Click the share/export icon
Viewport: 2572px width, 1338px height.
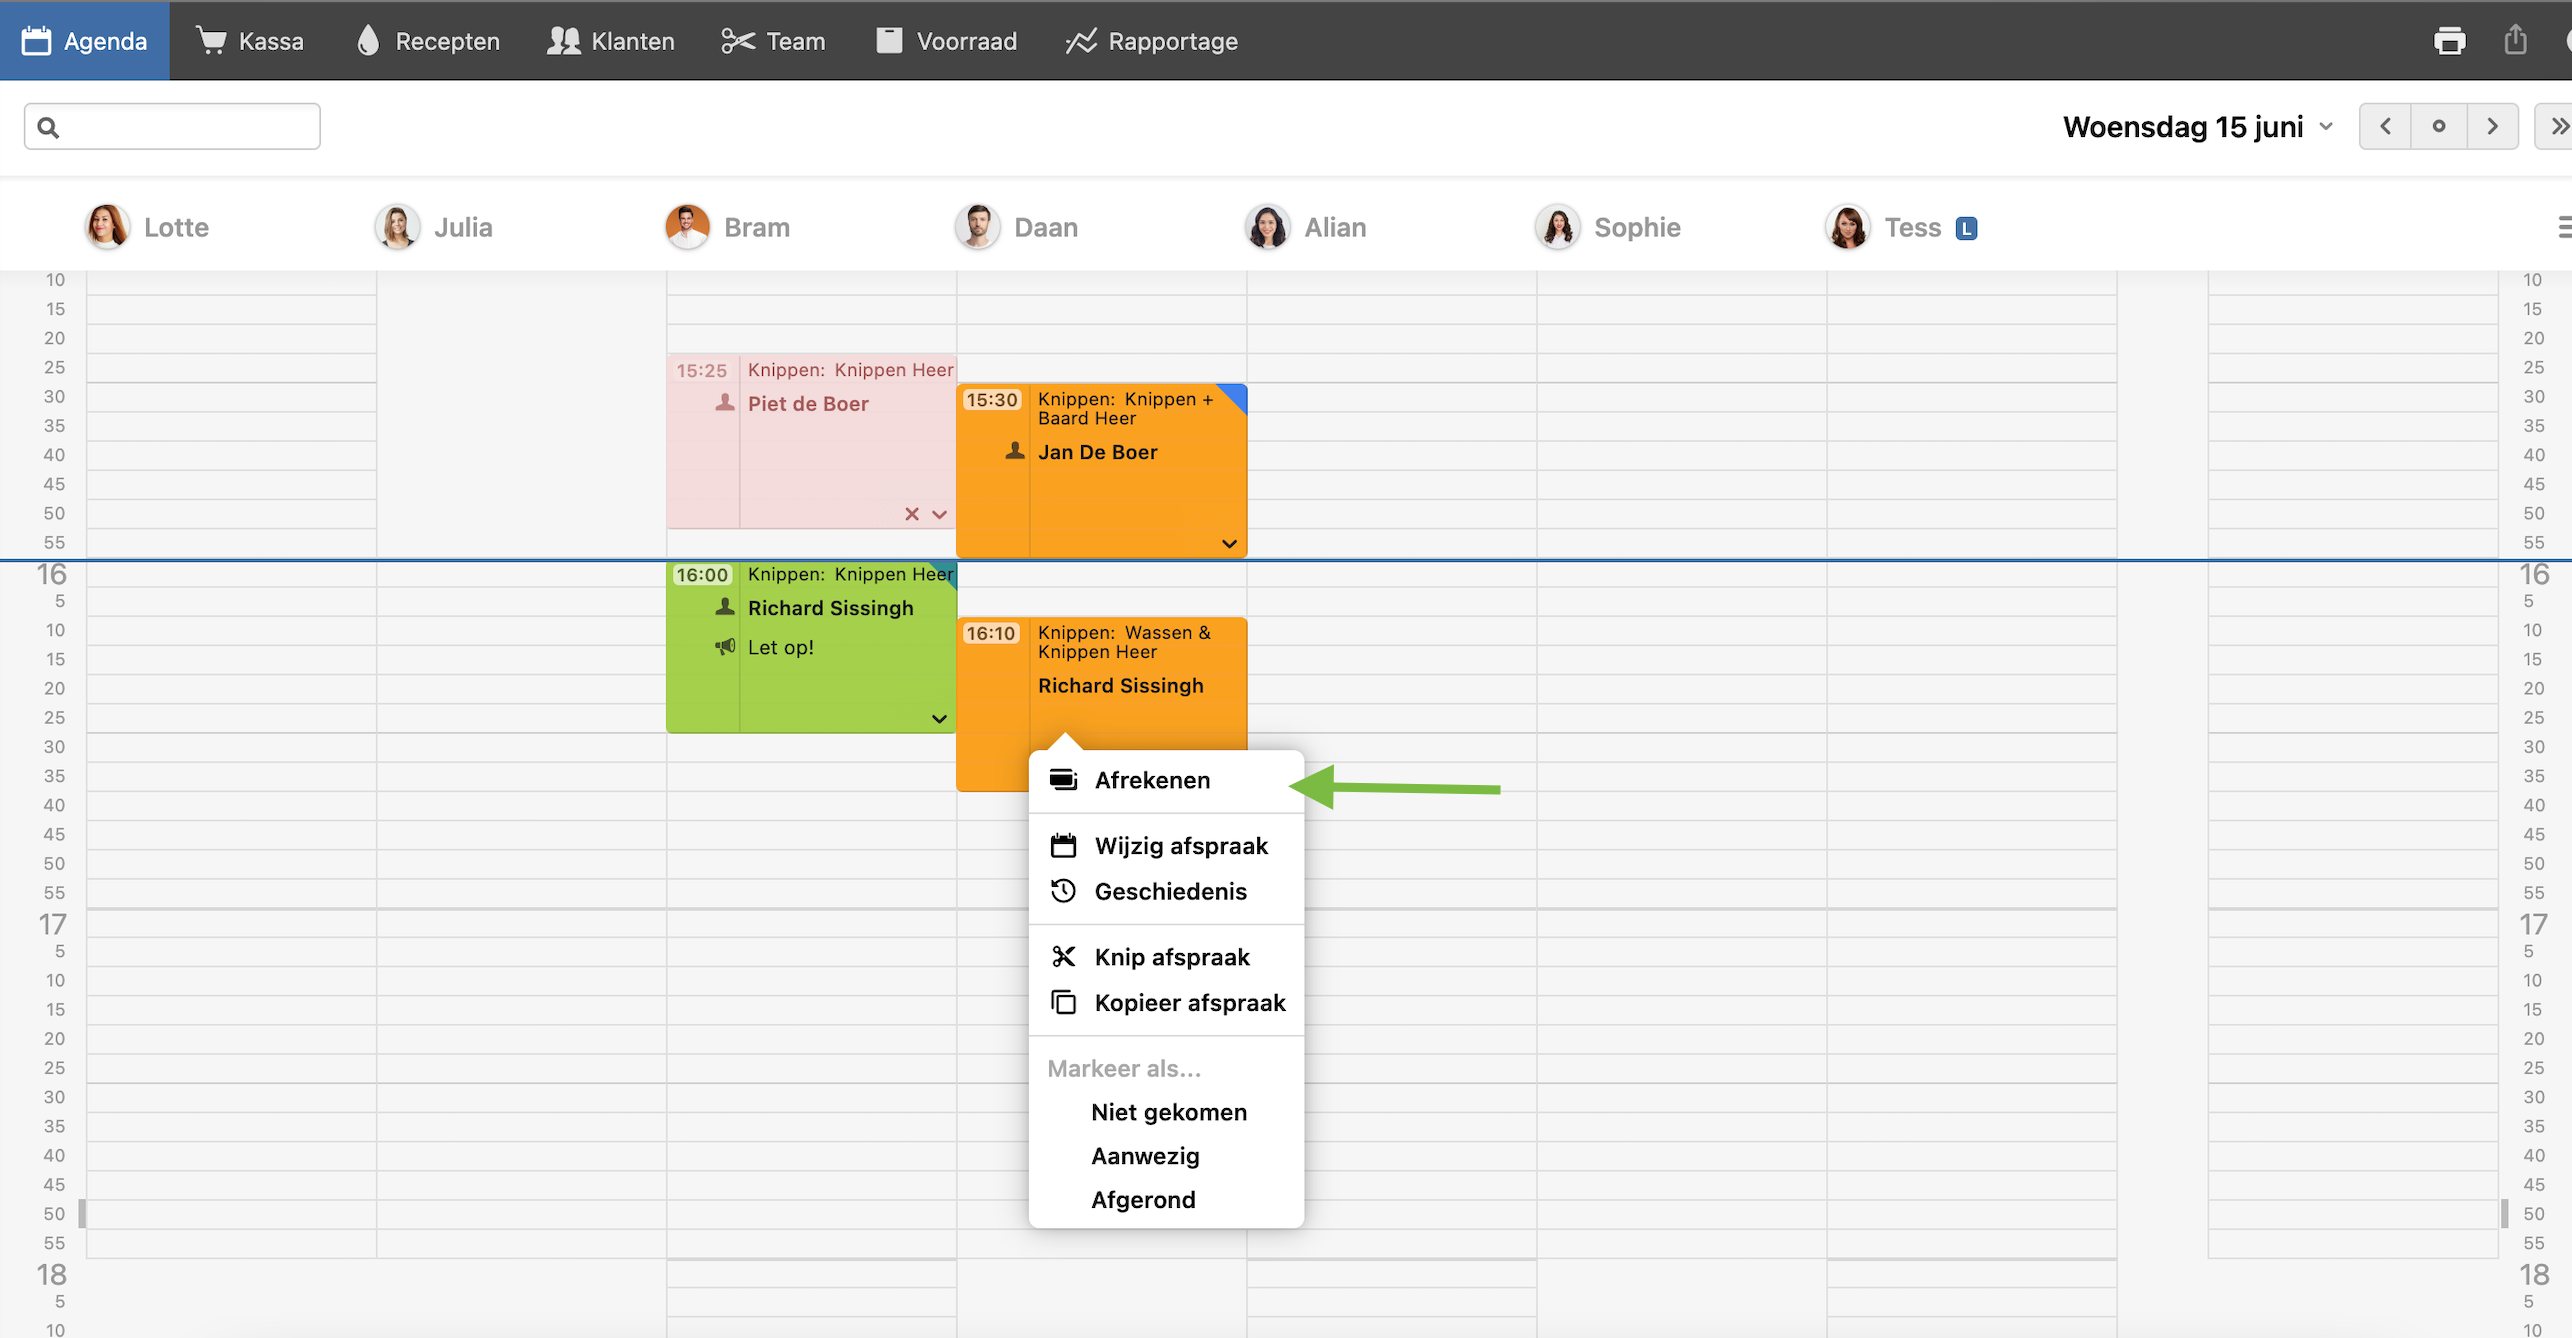click(2515, 41)
